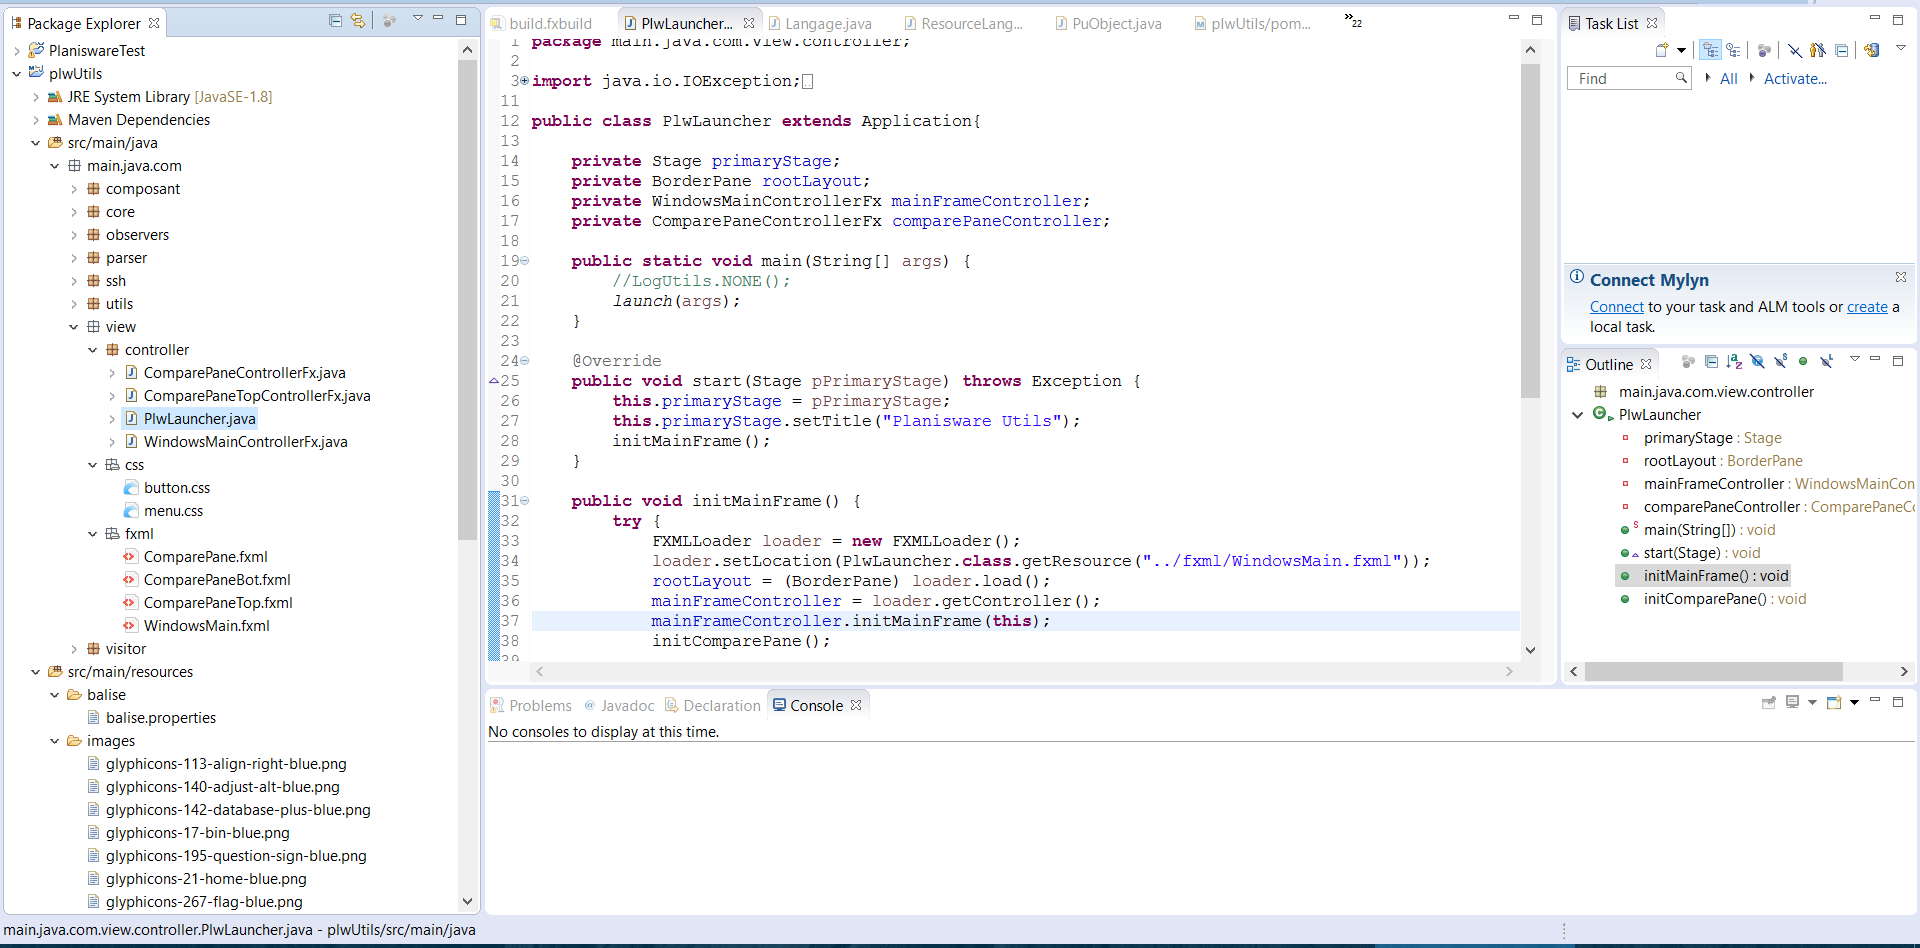Expand the visitor package
This screenshot has height=948, width=1920.
73,649
